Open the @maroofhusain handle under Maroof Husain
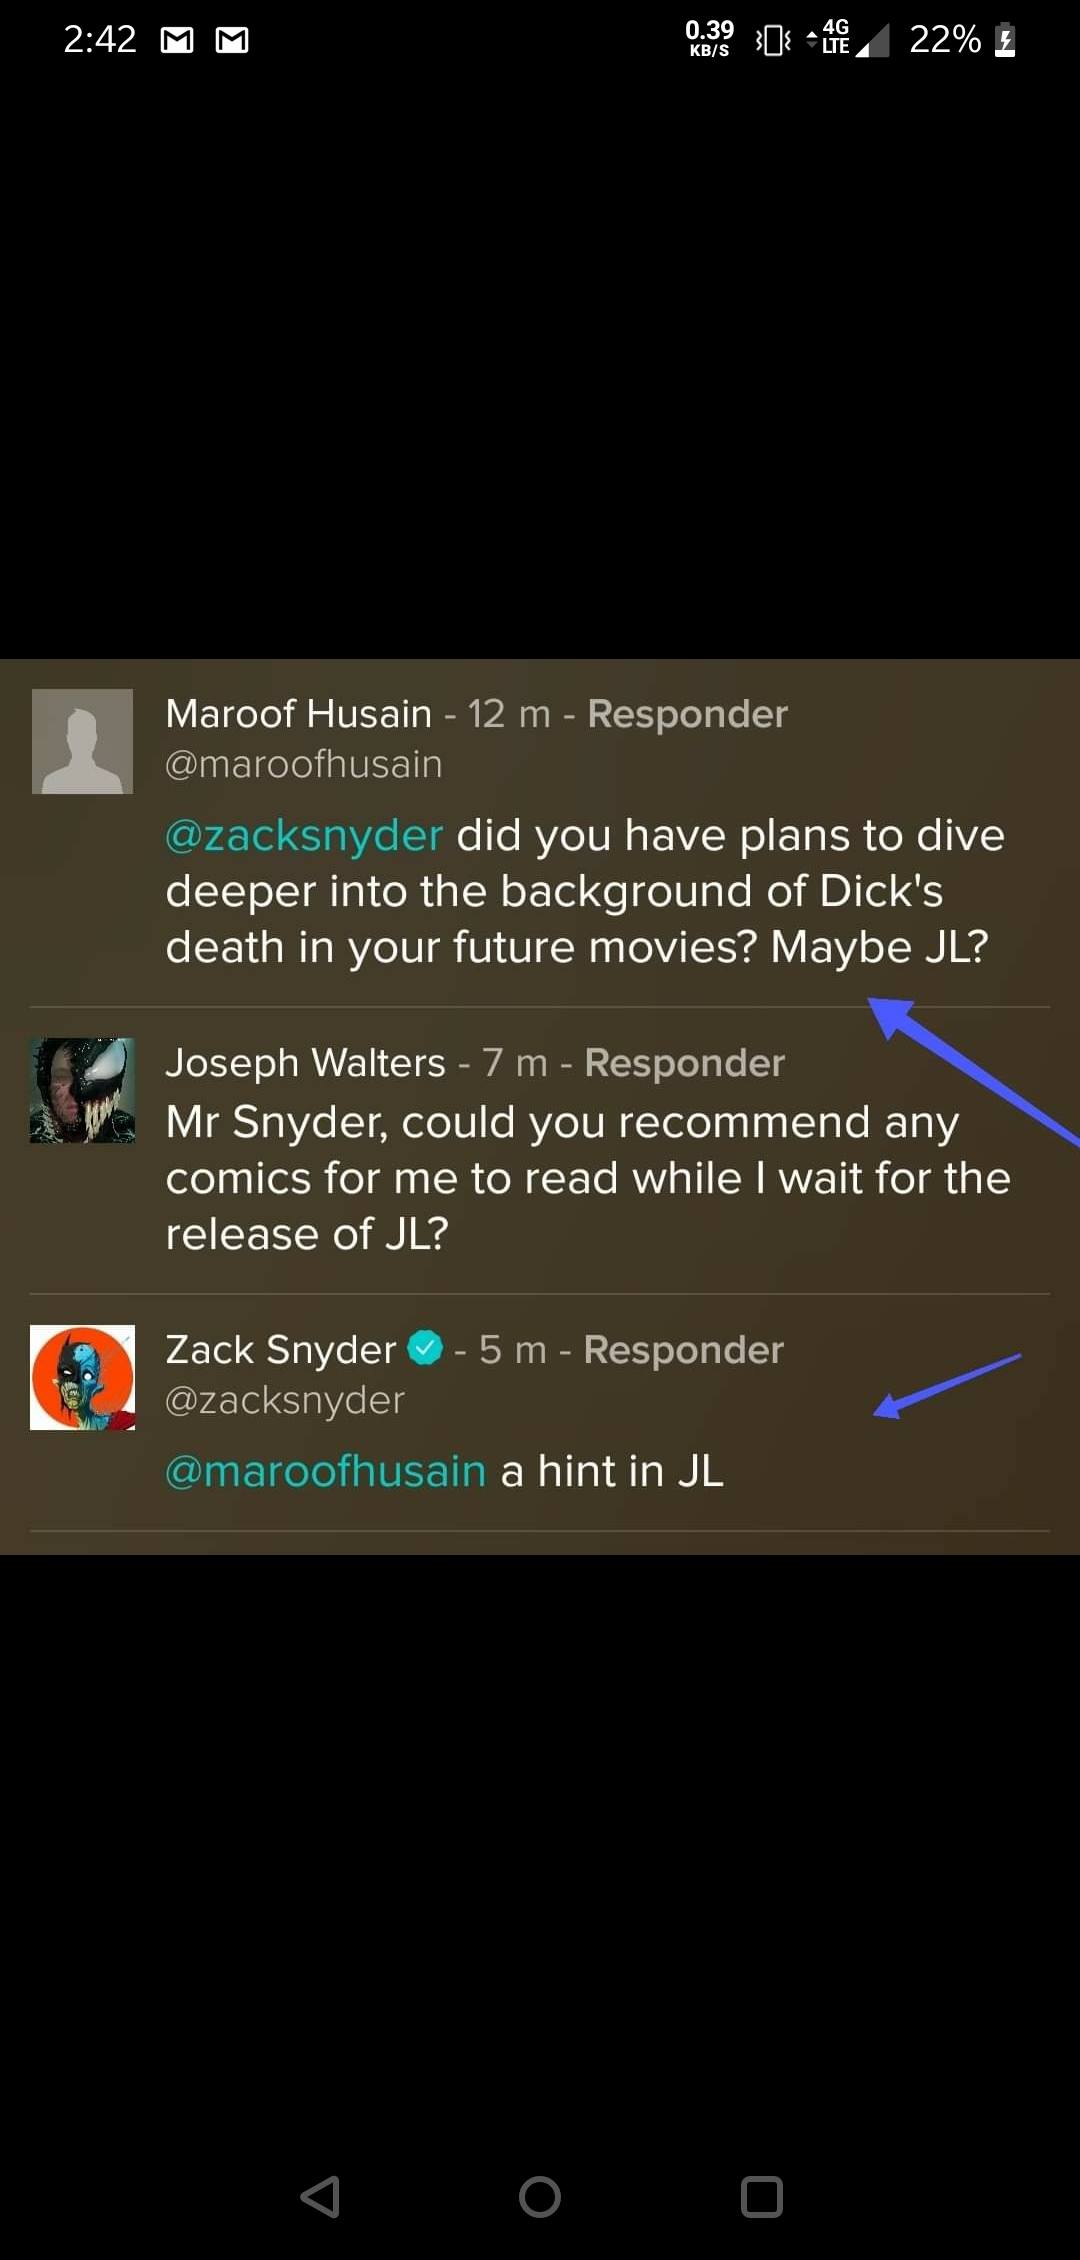 304,764
